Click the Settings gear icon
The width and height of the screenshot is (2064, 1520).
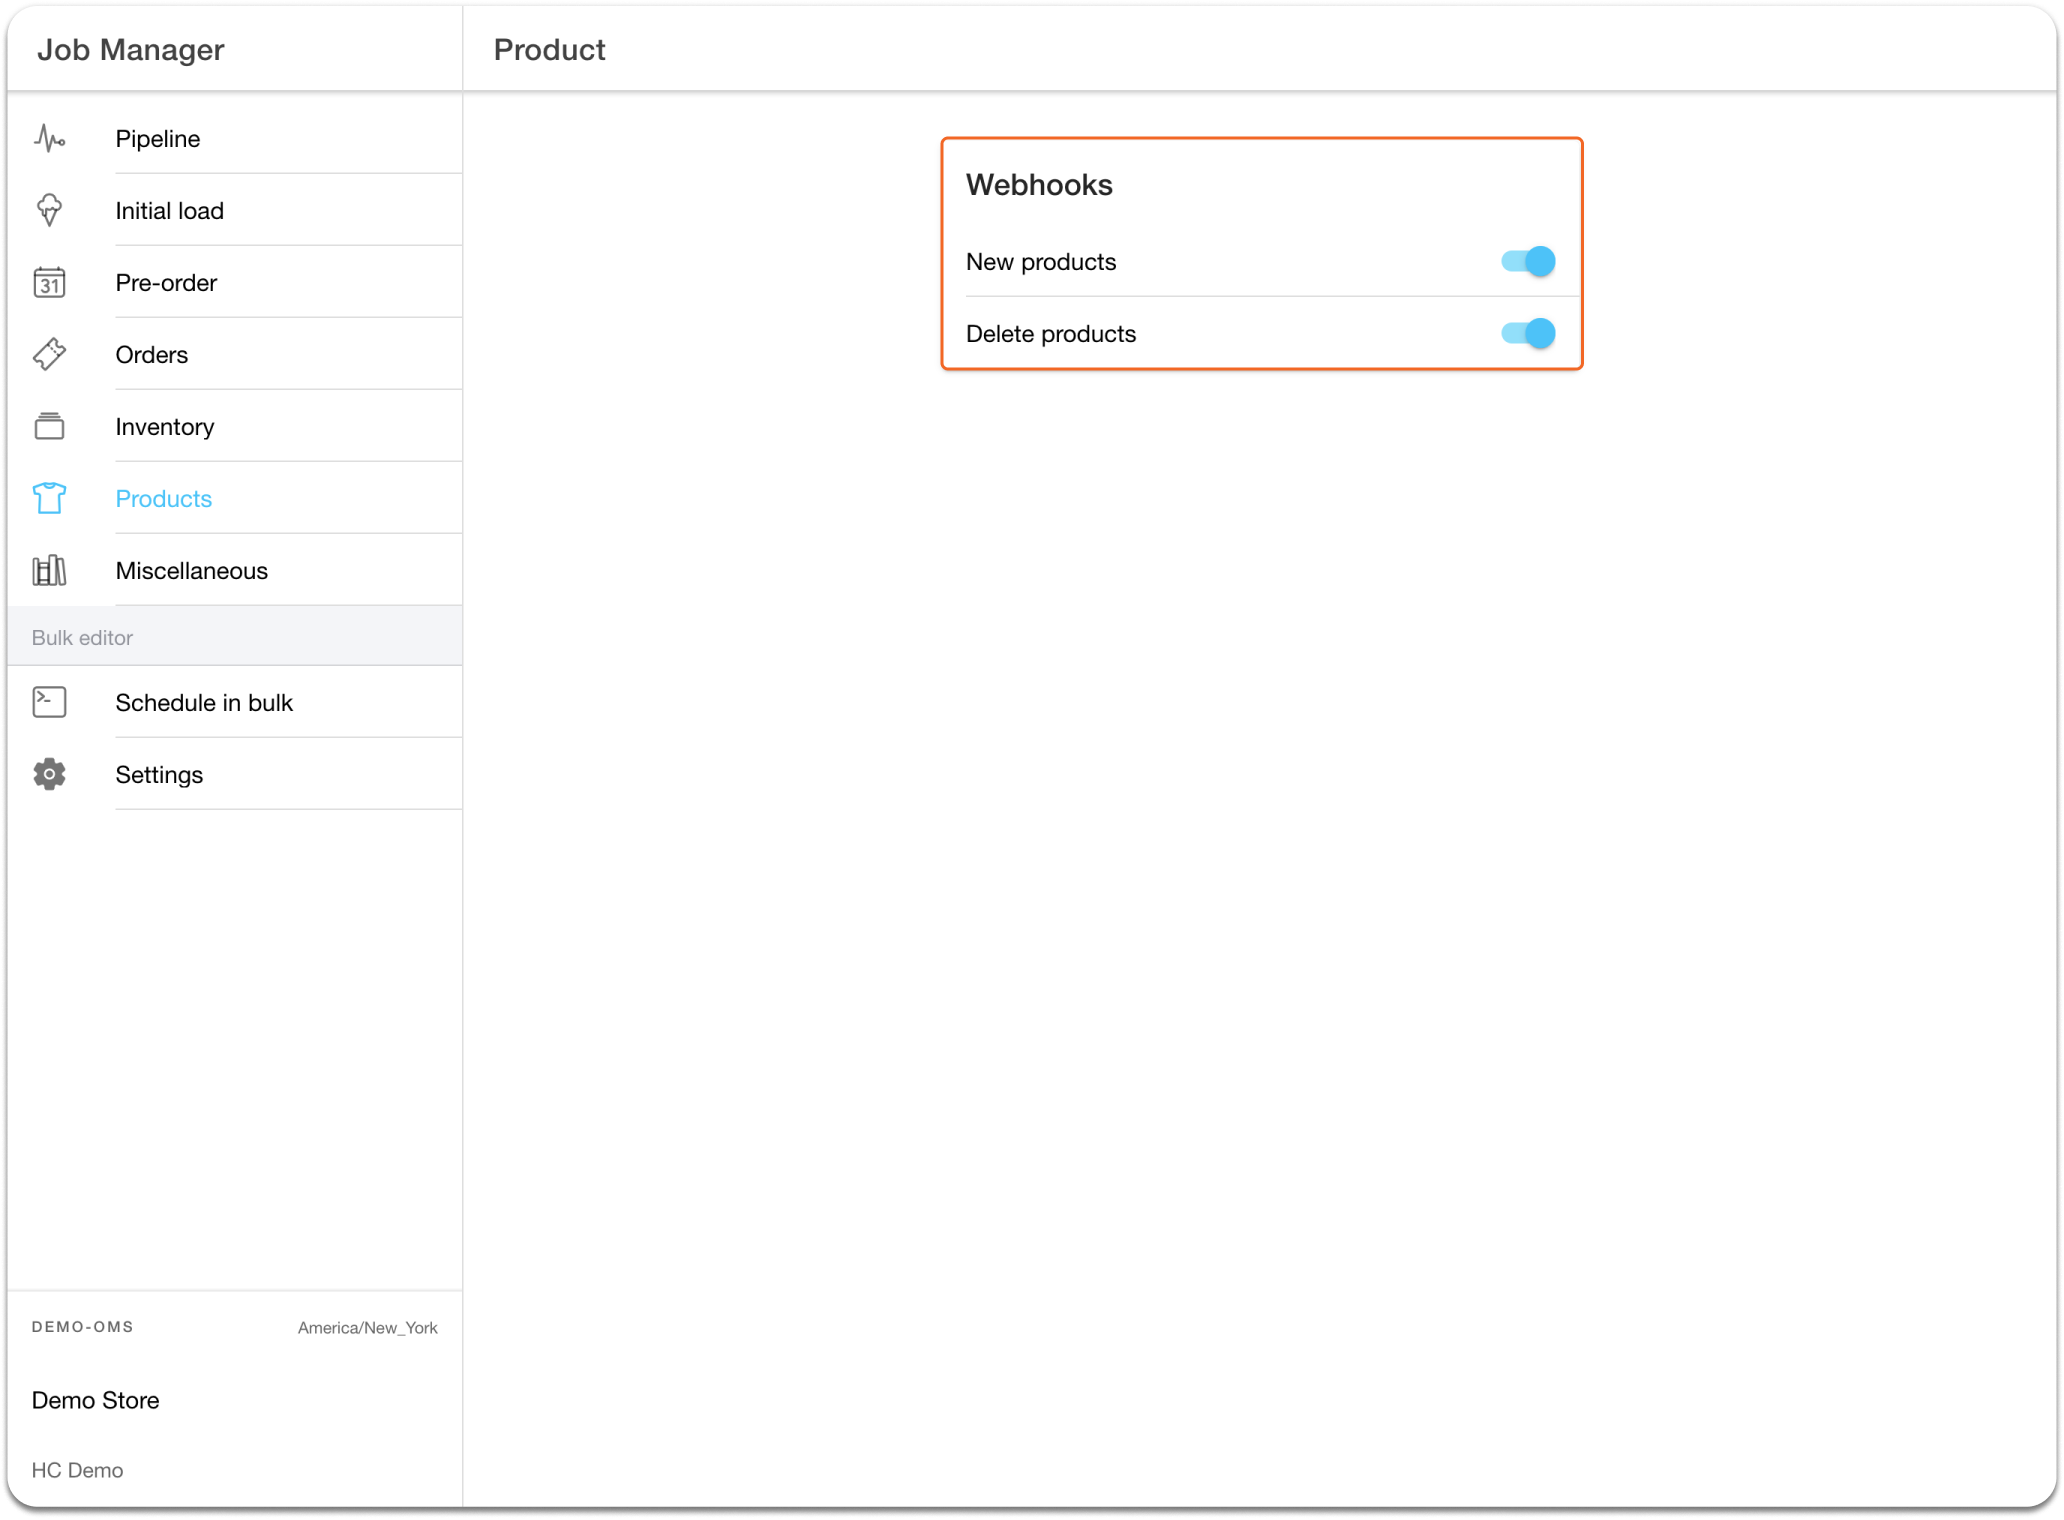[x=49, y=775]
